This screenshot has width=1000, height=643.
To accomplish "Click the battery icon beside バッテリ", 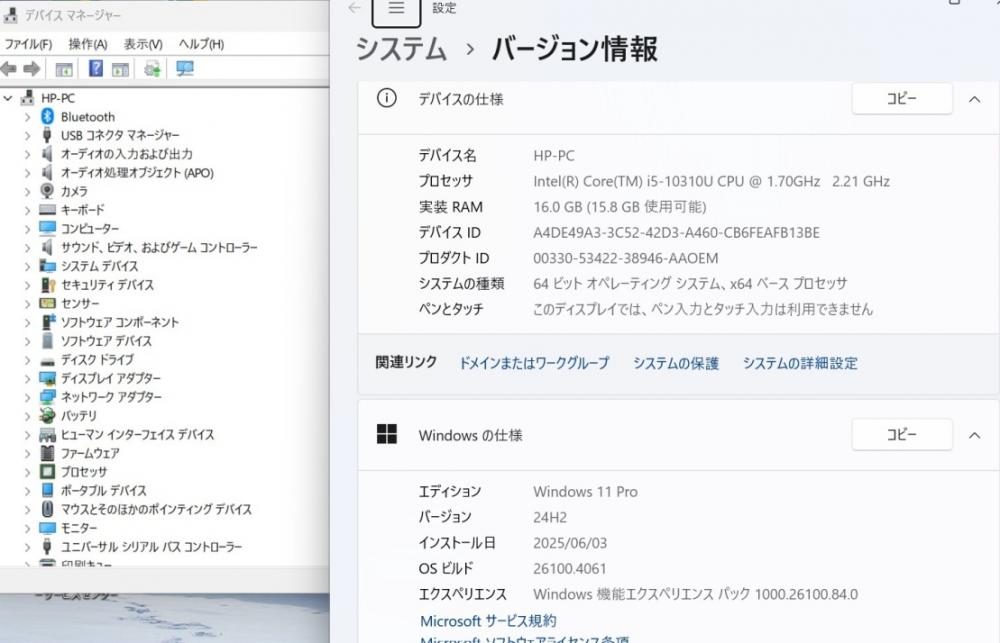I will [x=47, y=415].
